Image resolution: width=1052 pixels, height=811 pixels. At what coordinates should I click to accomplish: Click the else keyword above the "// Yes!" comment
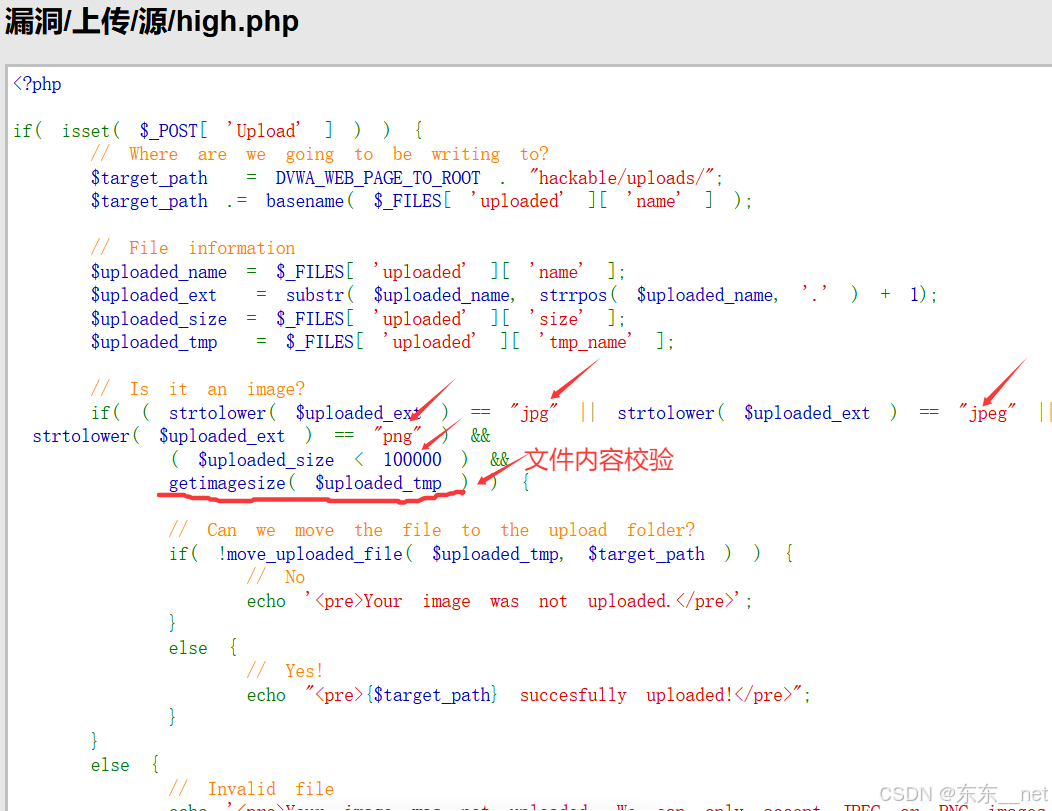pos(188,647)
